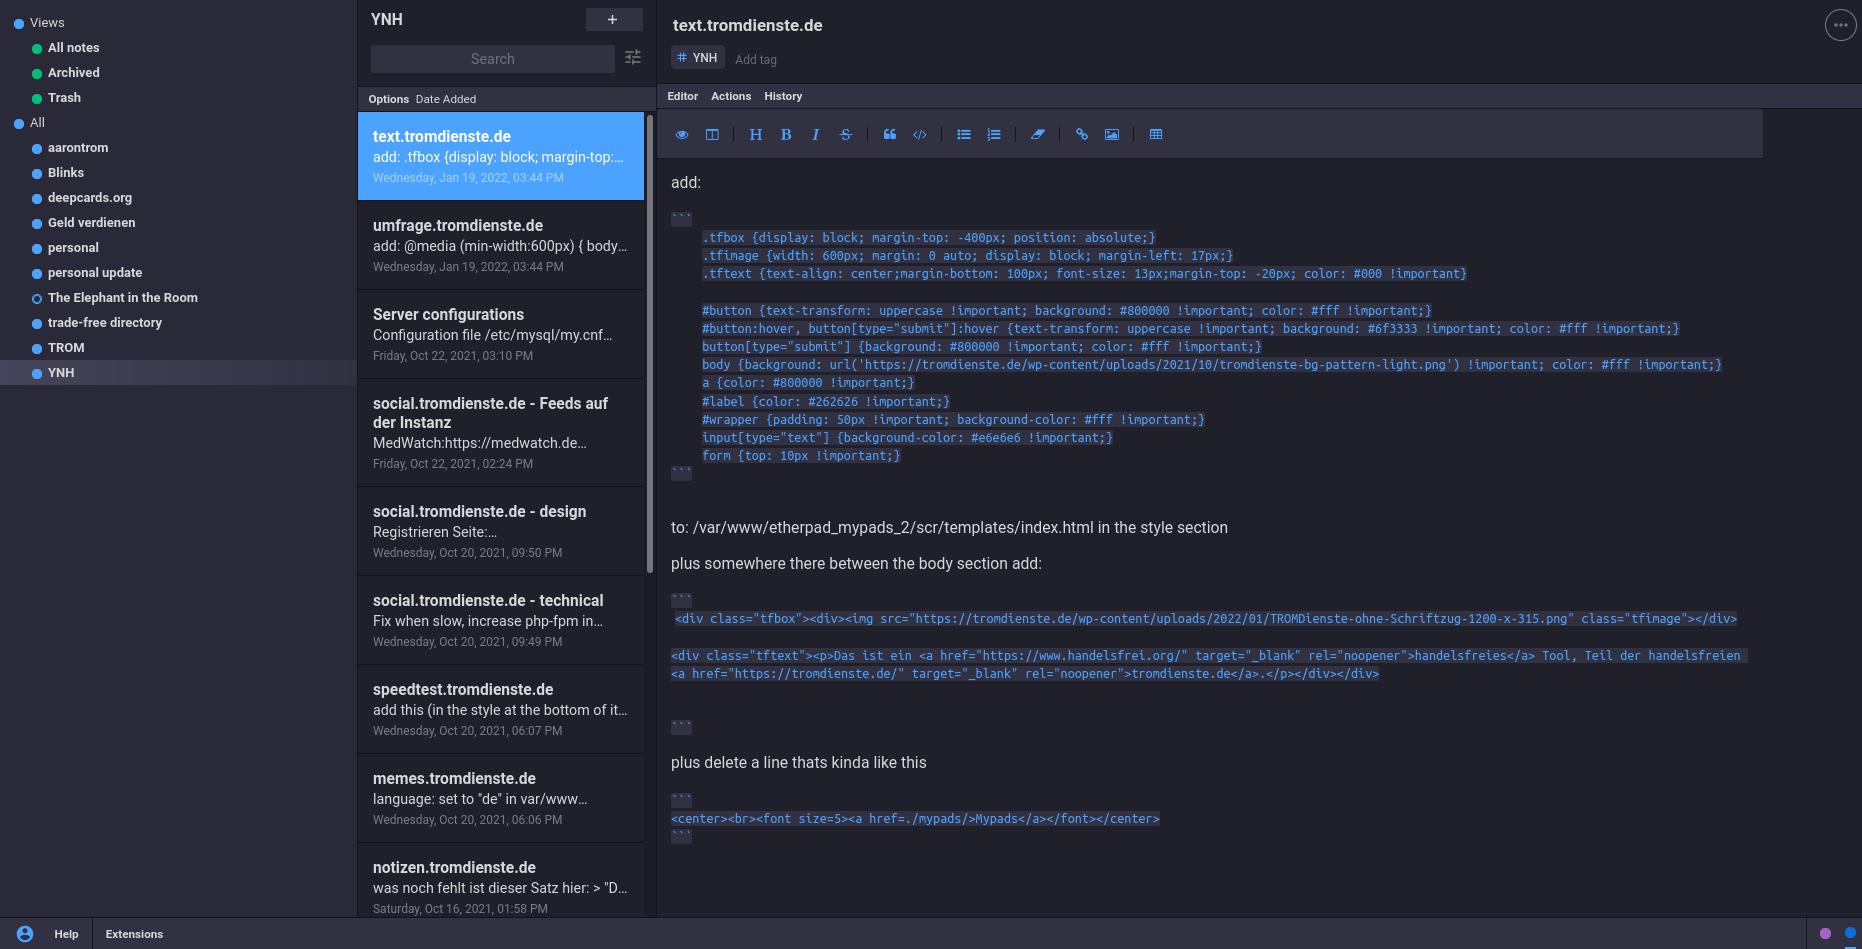Open the Actions menu
The height and width of the screenshot is (949, 1862).
click(x=731, y=96)
